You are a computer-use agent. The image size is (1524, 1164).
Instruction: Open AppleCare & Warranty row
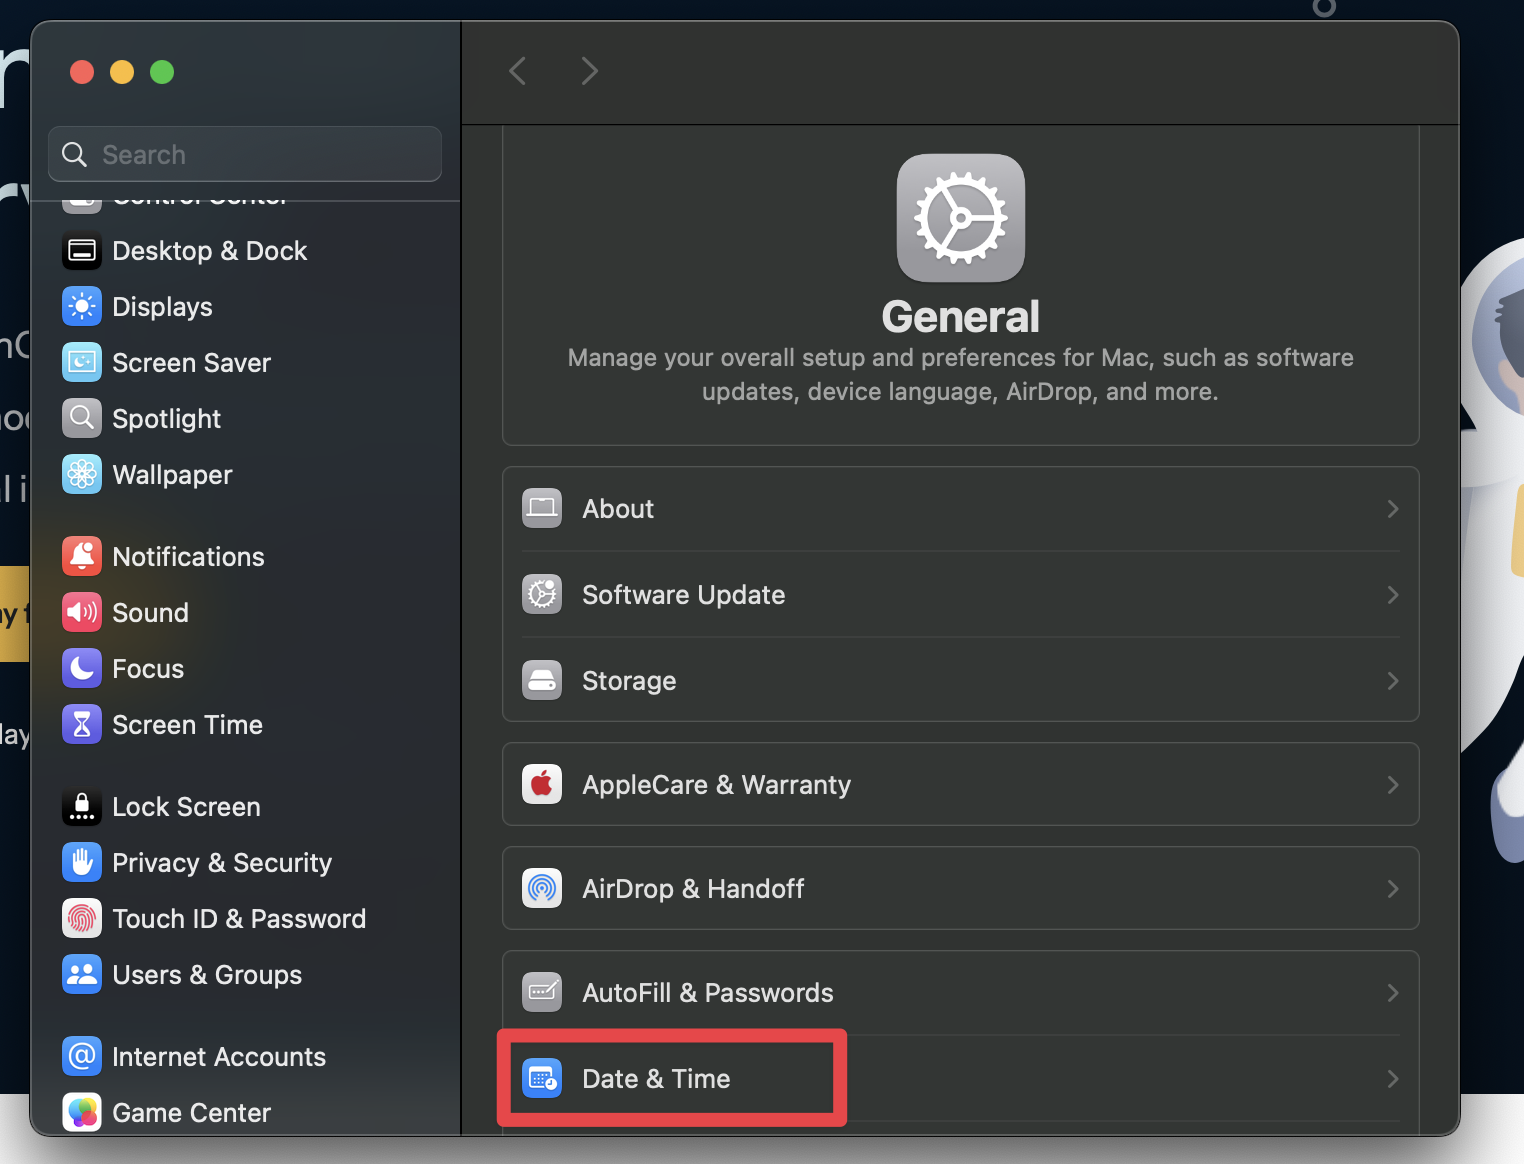point(716,785)
